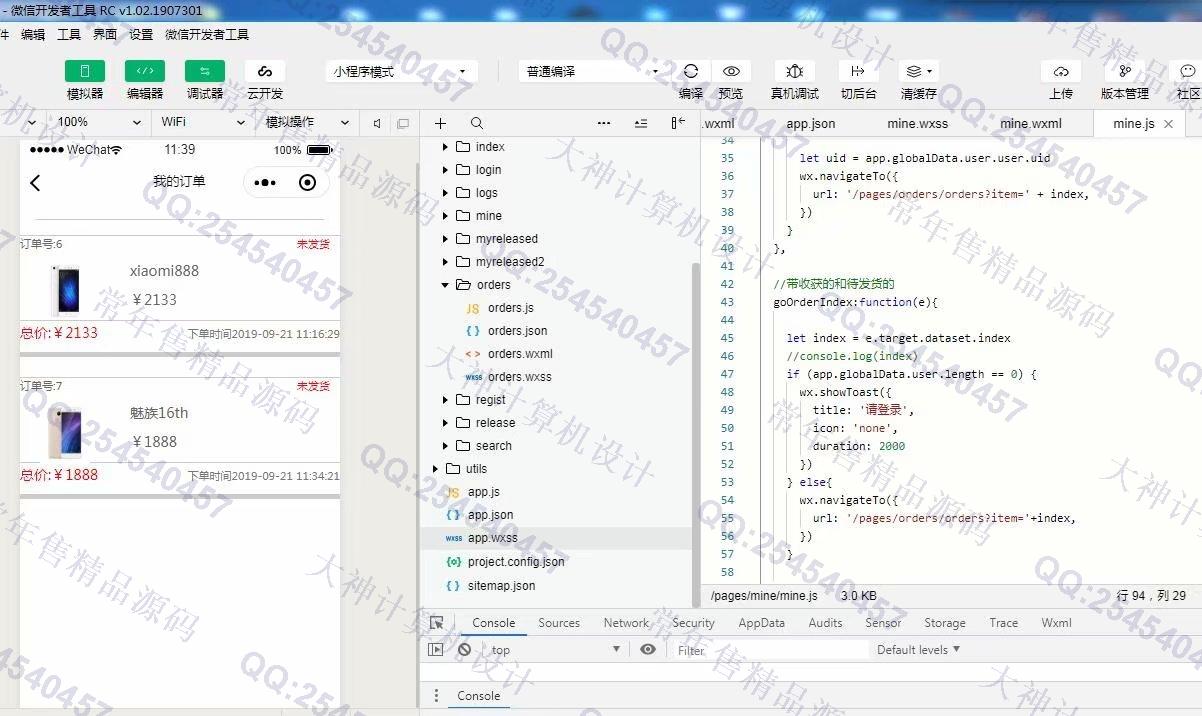Switch to the app.json editor tab
The height and width of the screenshot is (716, 1202).
tap(811, 124)
